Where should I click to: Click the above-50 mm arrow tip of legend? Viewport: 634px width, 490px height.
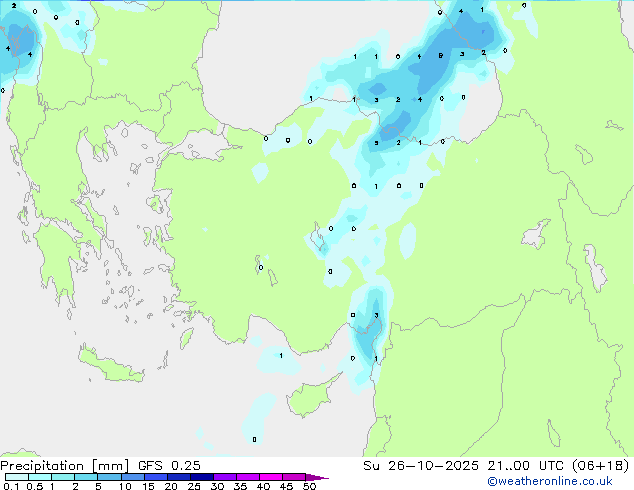(x=317, y=477)
